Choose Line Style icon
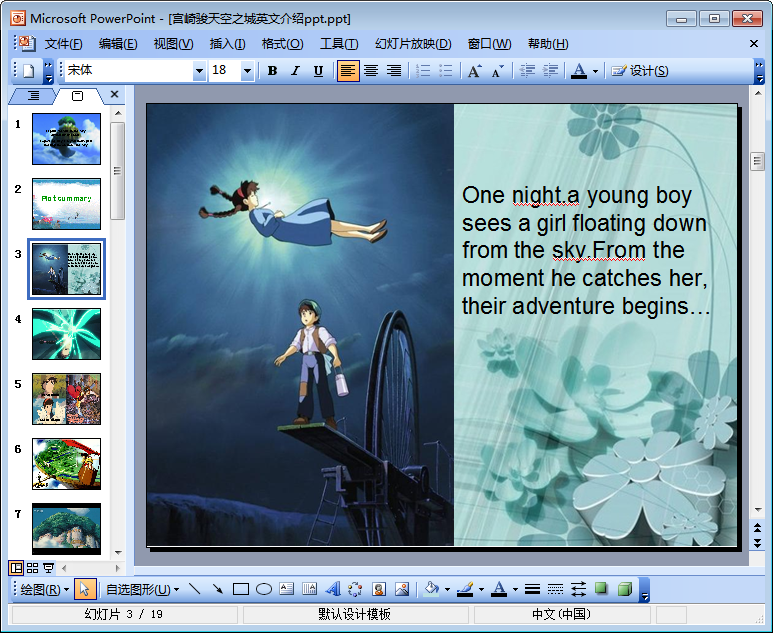 click(x=532, y=589)
